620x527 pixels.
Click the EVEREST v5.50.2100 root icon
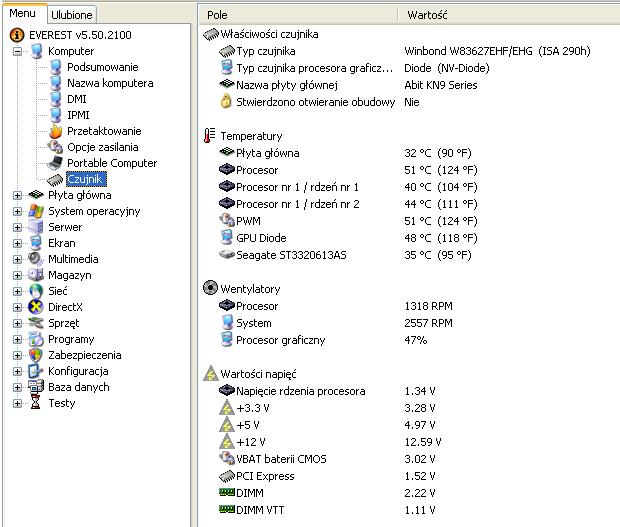click(x=16, y=35)
